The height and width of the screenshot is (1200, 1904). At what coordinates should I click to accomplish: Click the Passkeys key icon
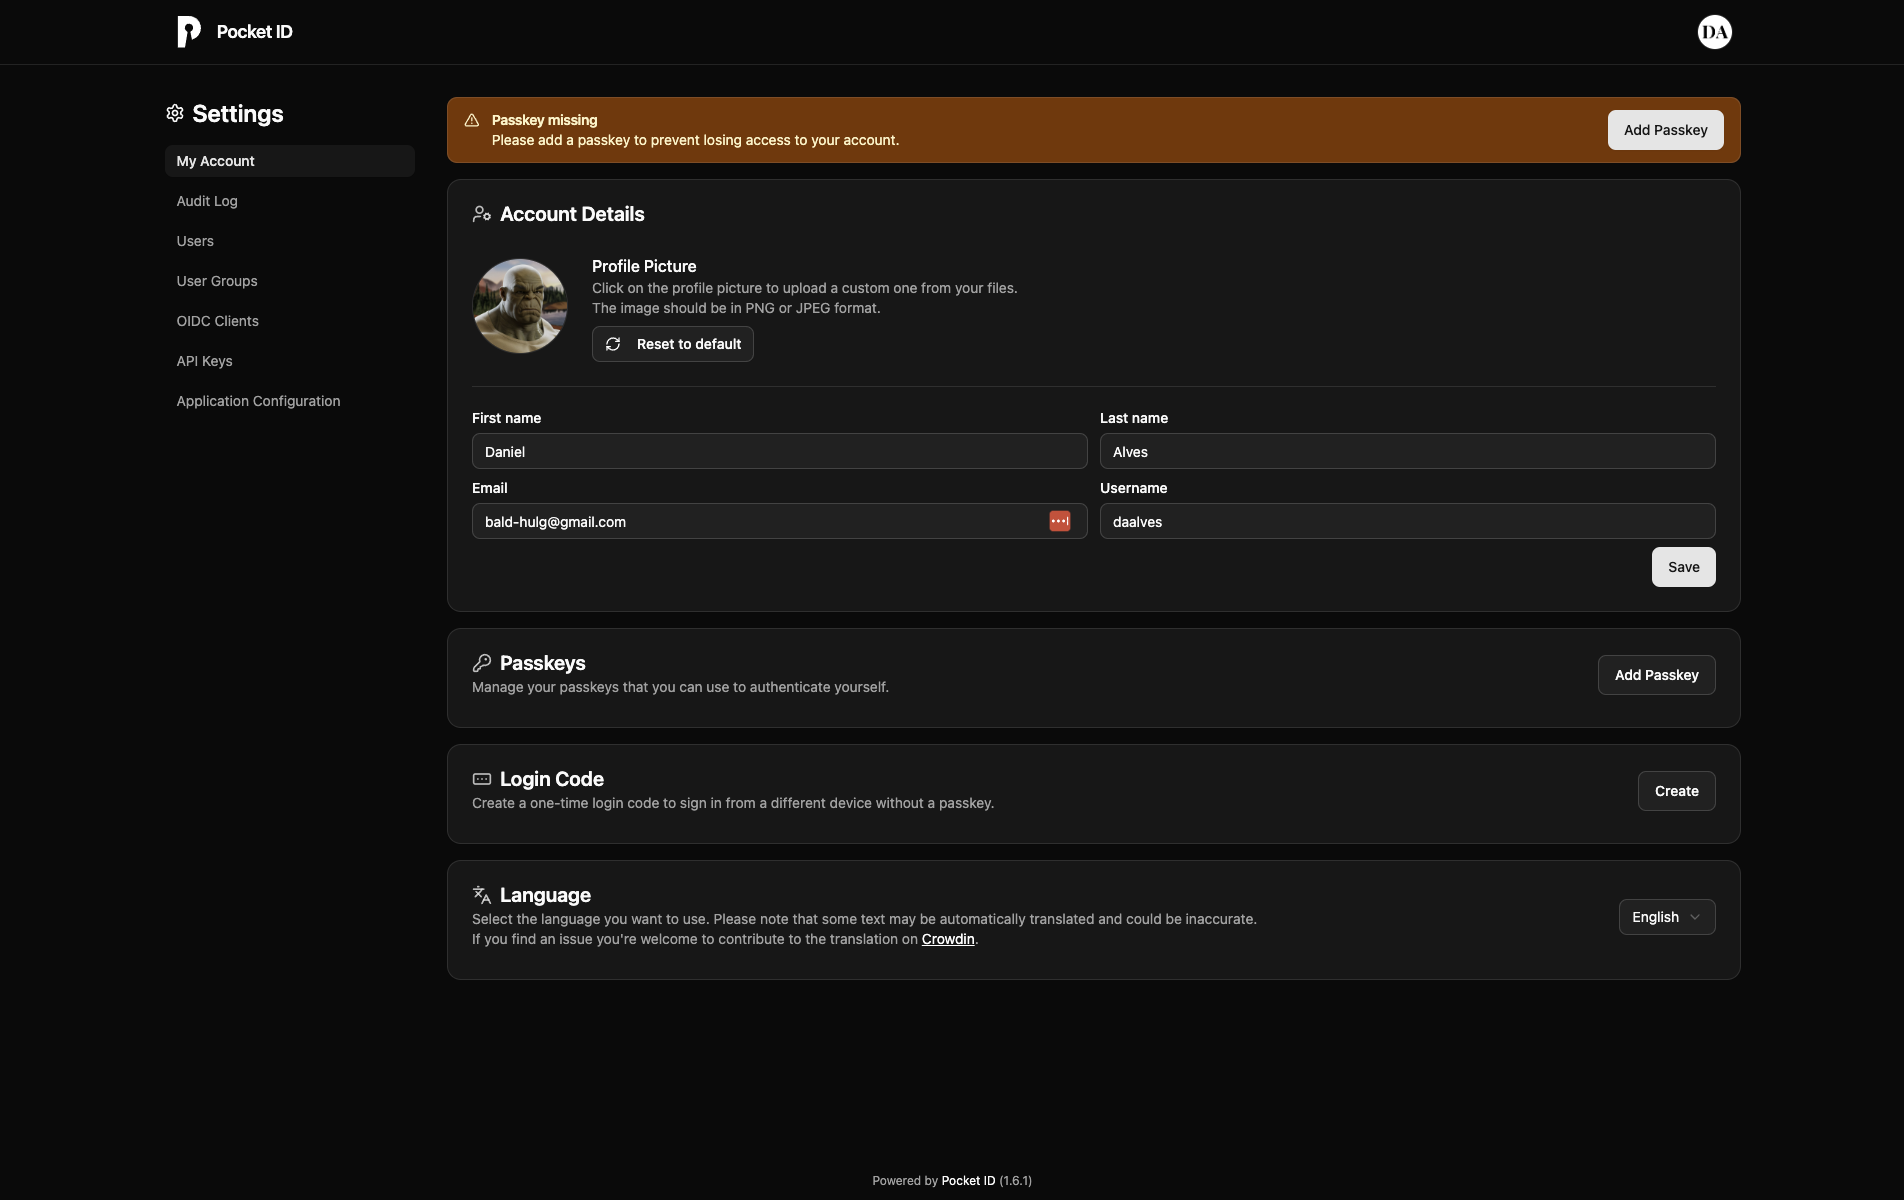[482, 663]
